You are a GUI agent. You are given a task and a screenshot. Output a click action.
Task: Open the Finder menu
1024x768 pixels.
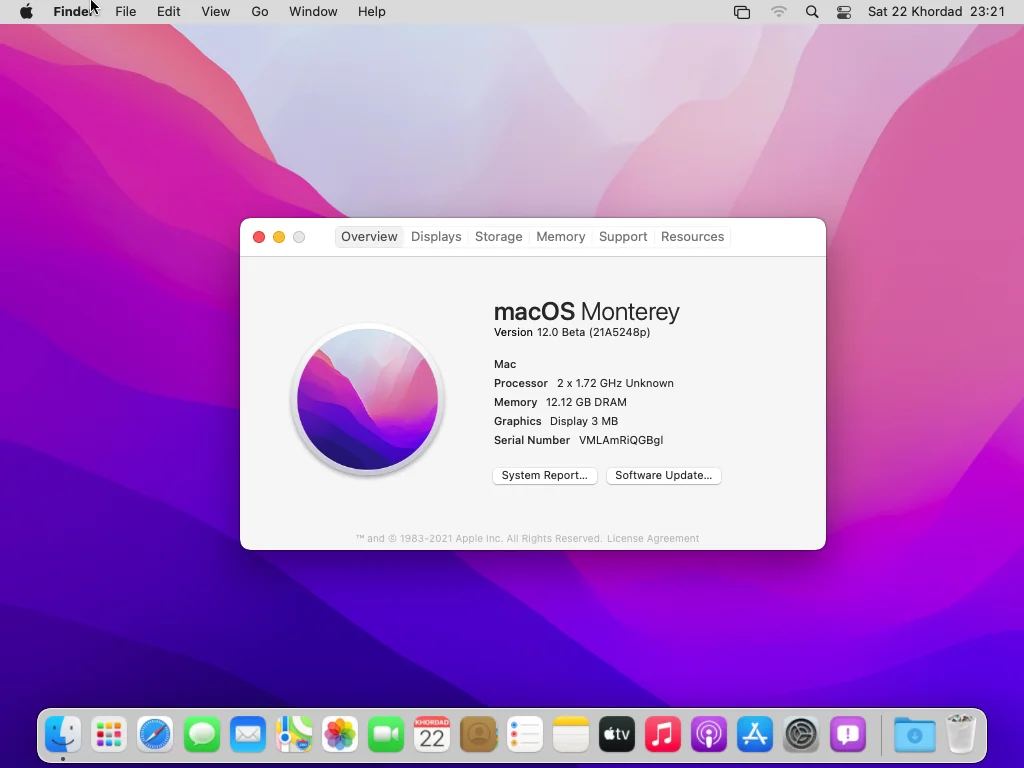tap(74, 12)
